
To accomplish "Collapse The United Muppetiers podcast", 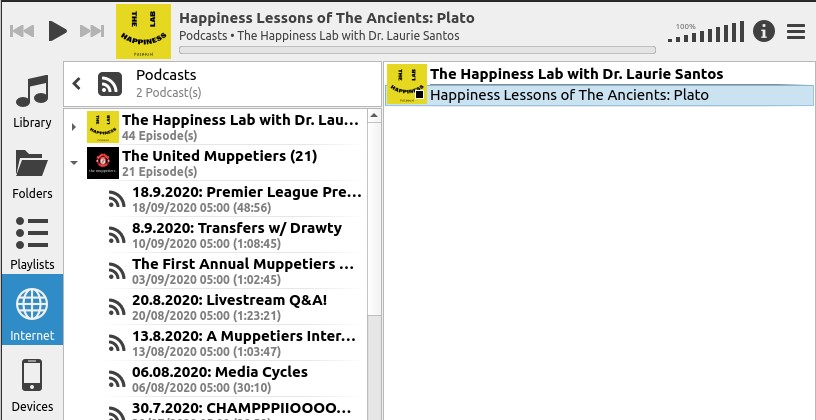I will (x=74, y=162).
